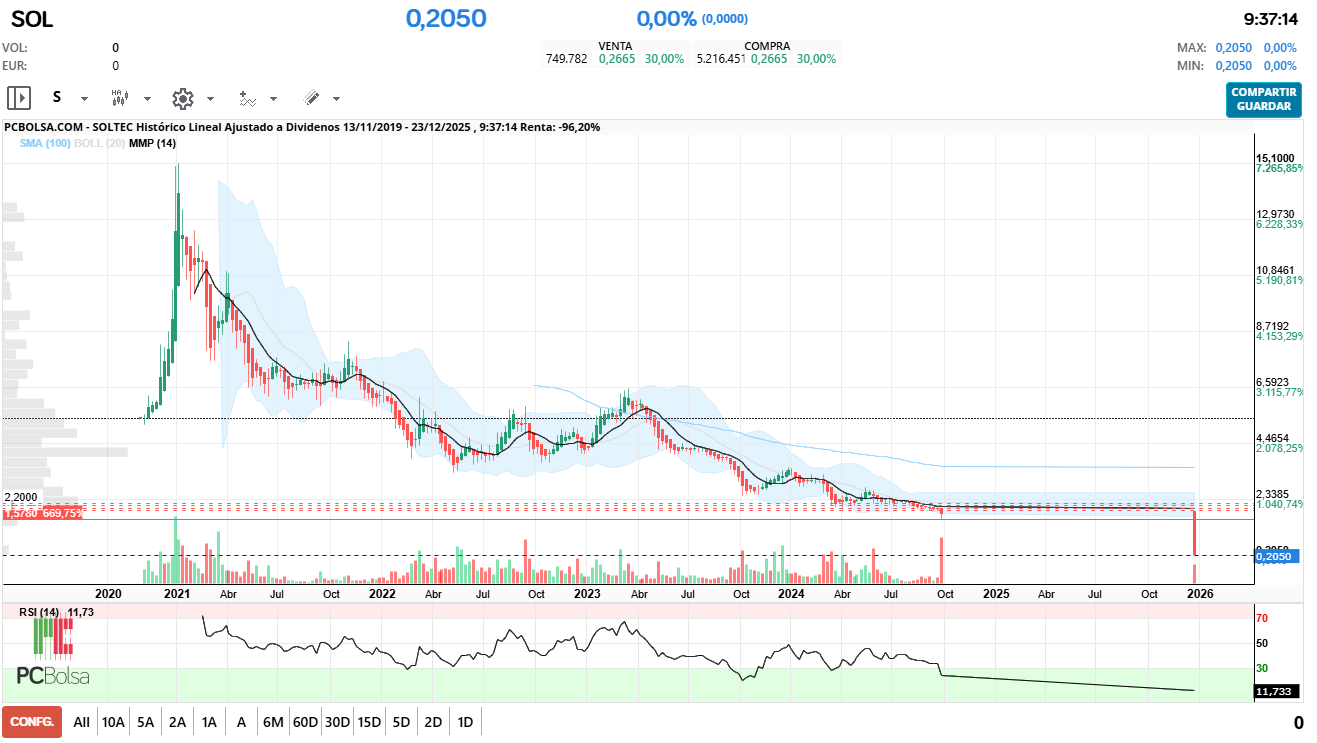Screen dimensions: 1317x743
Task: Toggle the BOLL (20) indicator label
Action: click(x=100, y=144)
